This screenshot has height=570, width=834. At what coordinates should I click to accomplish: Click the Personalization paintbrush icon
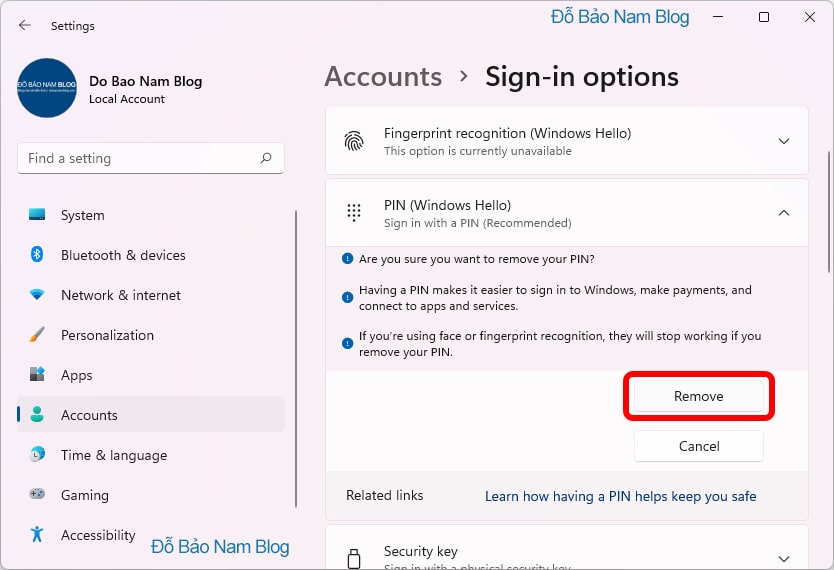37,334
